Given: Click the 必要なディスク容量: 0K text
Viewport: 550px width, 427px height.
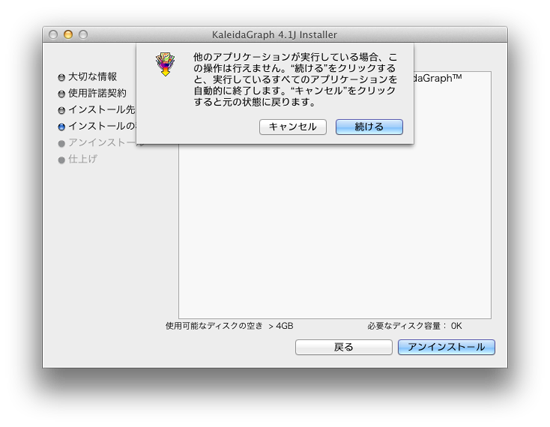Looking at the screenshot, I should (415, 326).
